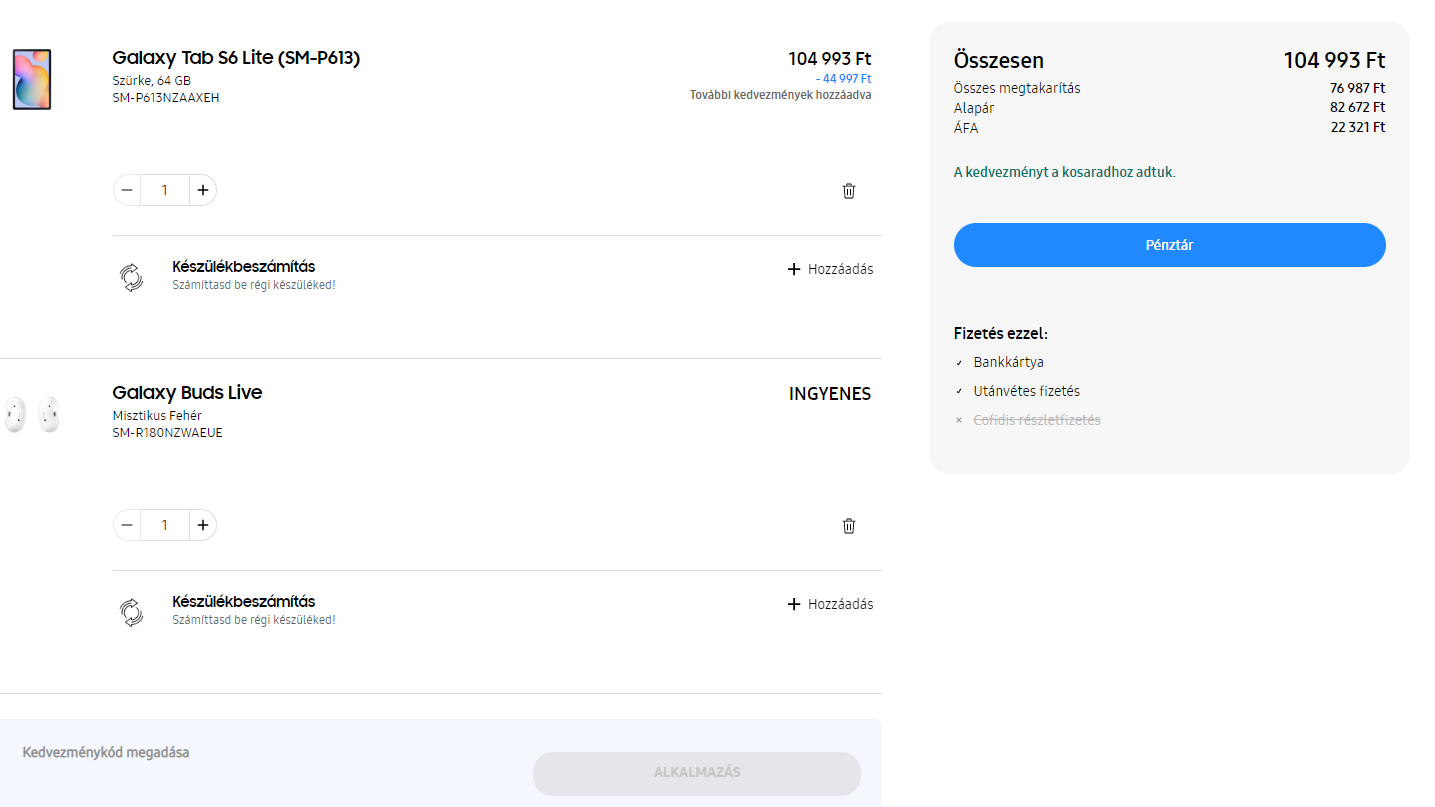The height and width of the screenshot is (807, 1435).
Task: Select the Utánvétes fizetés option text
Action: [x=1026, y=391]
